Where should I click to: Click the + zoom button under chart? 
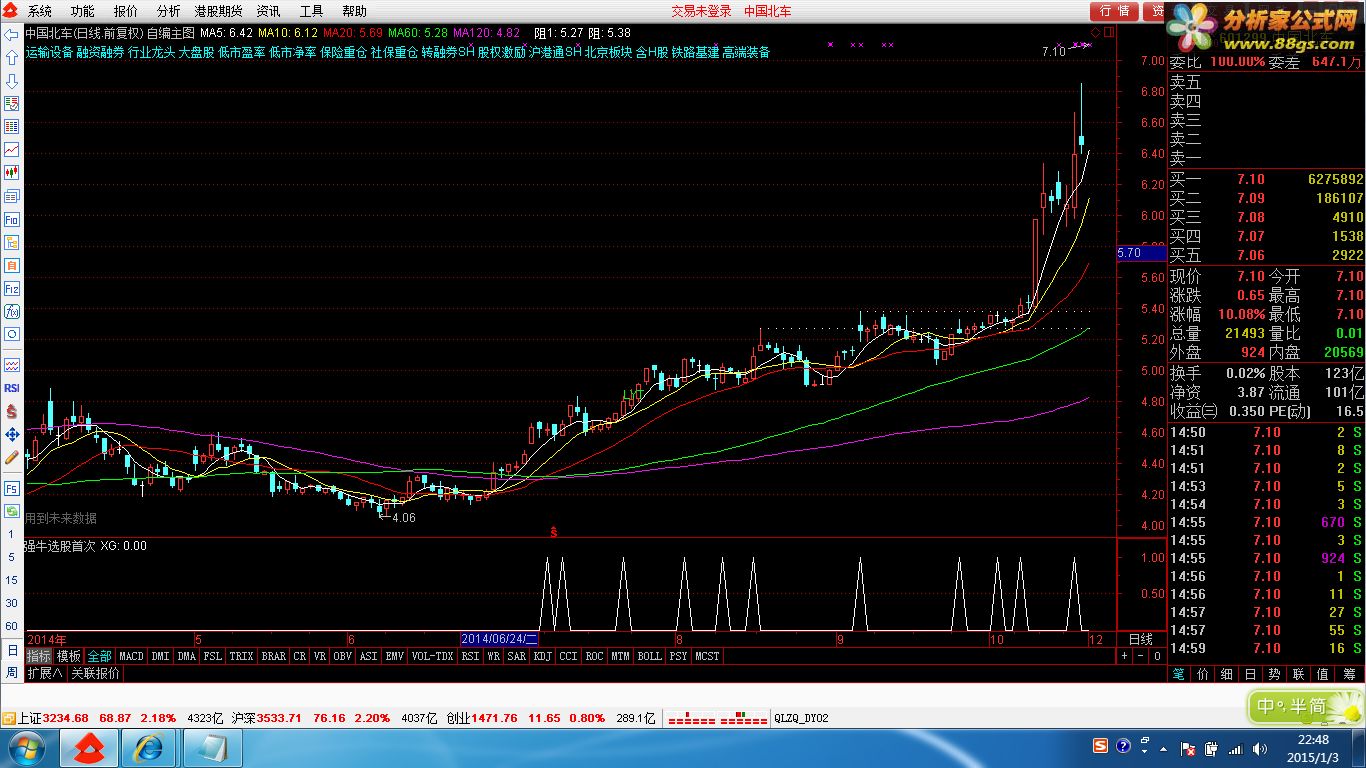pos(1124,656)
